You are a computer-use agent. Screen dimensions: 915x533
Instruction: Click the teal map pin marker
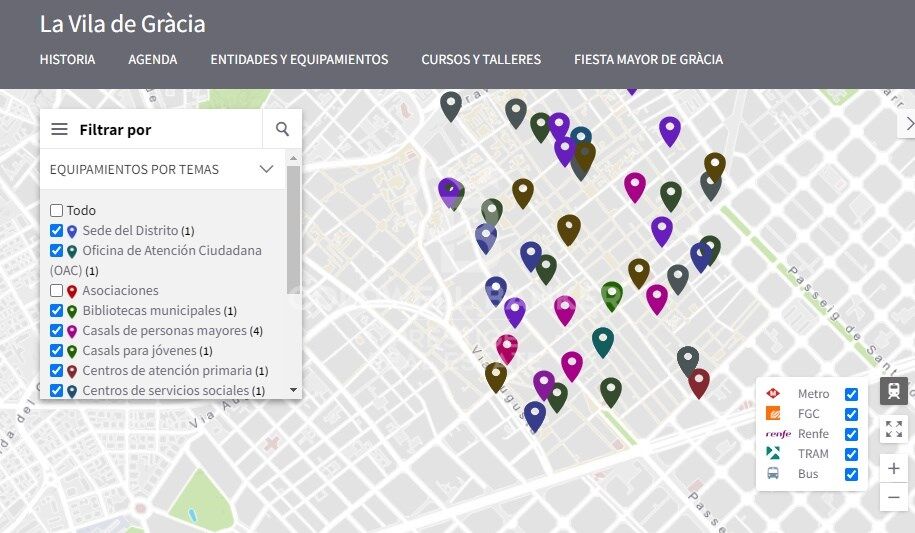602,340
